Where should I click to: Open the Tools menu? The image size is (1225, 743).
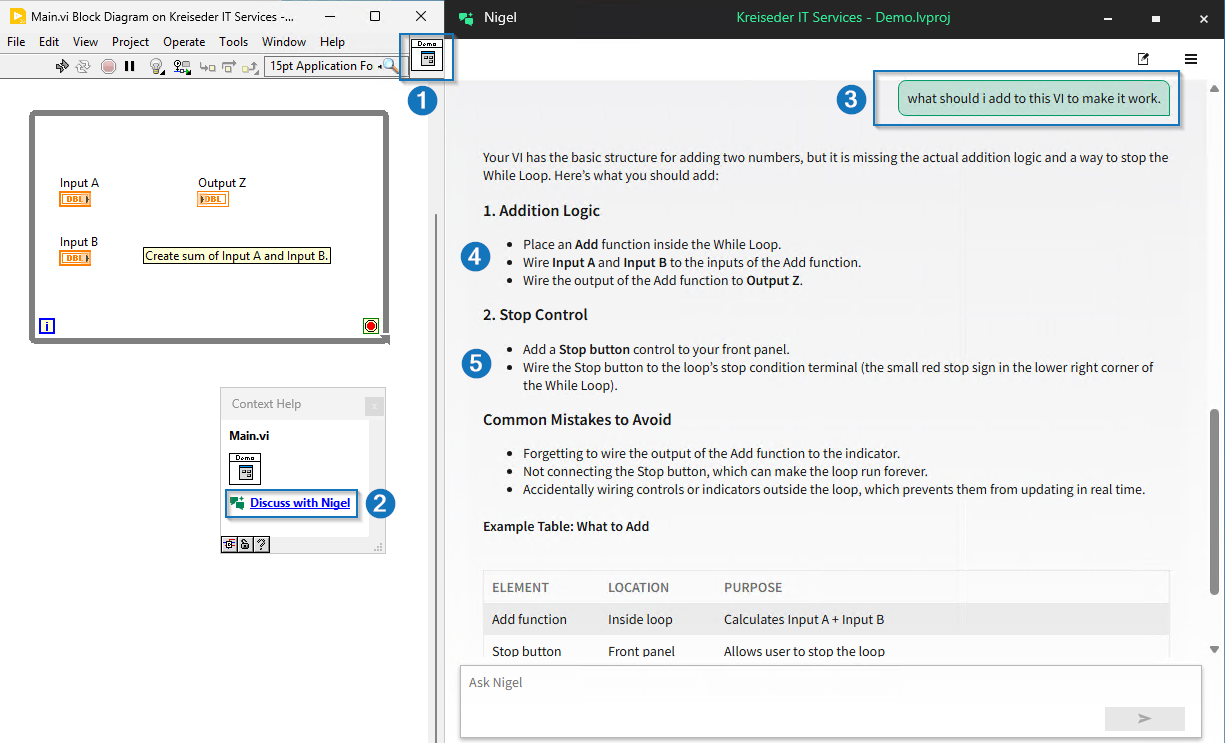coord(233,42)
